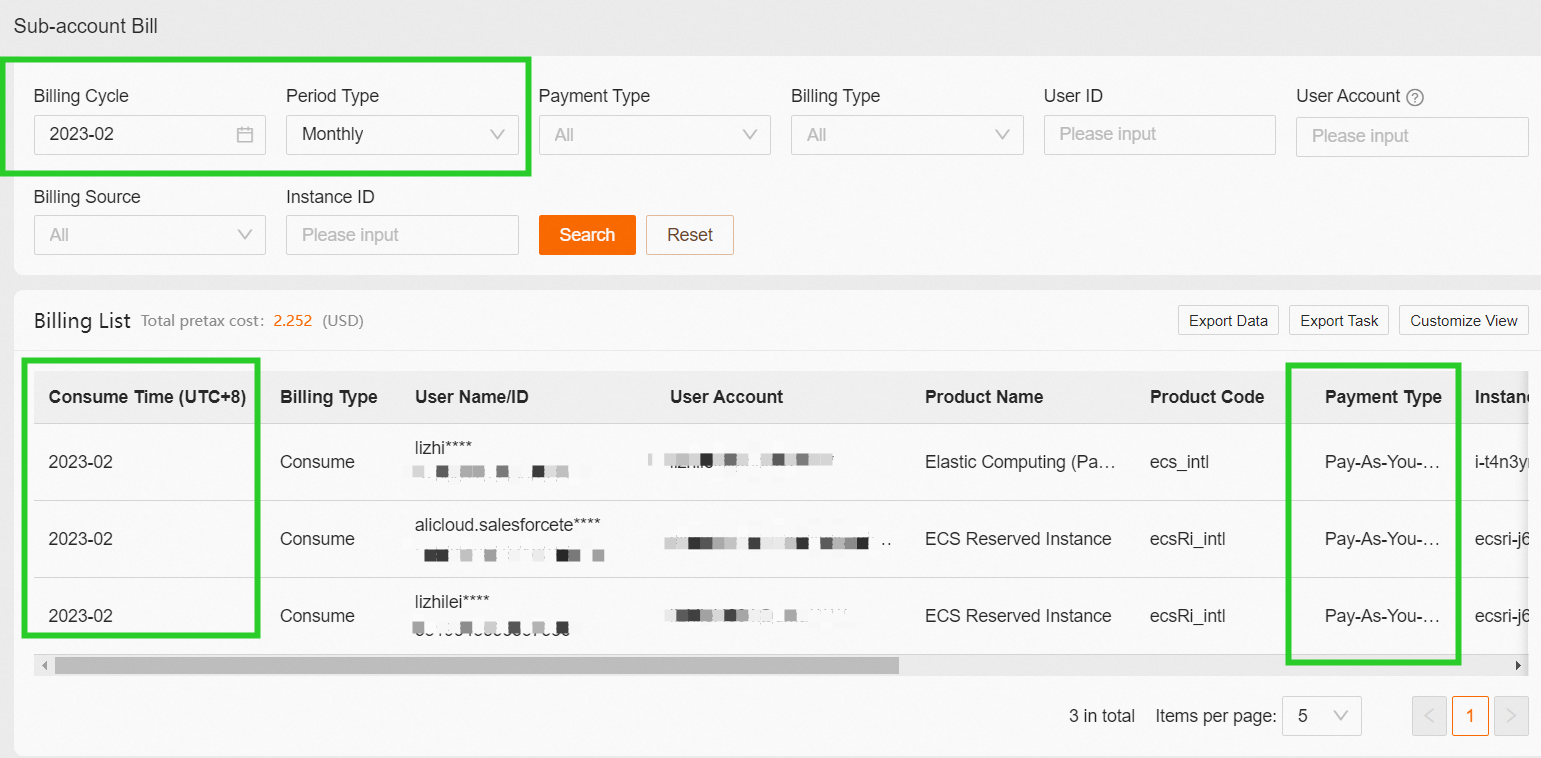Select page 1 in pagination
Image resolution: width=1541 pixels, height=758 pixels.
pos(1470,716)
